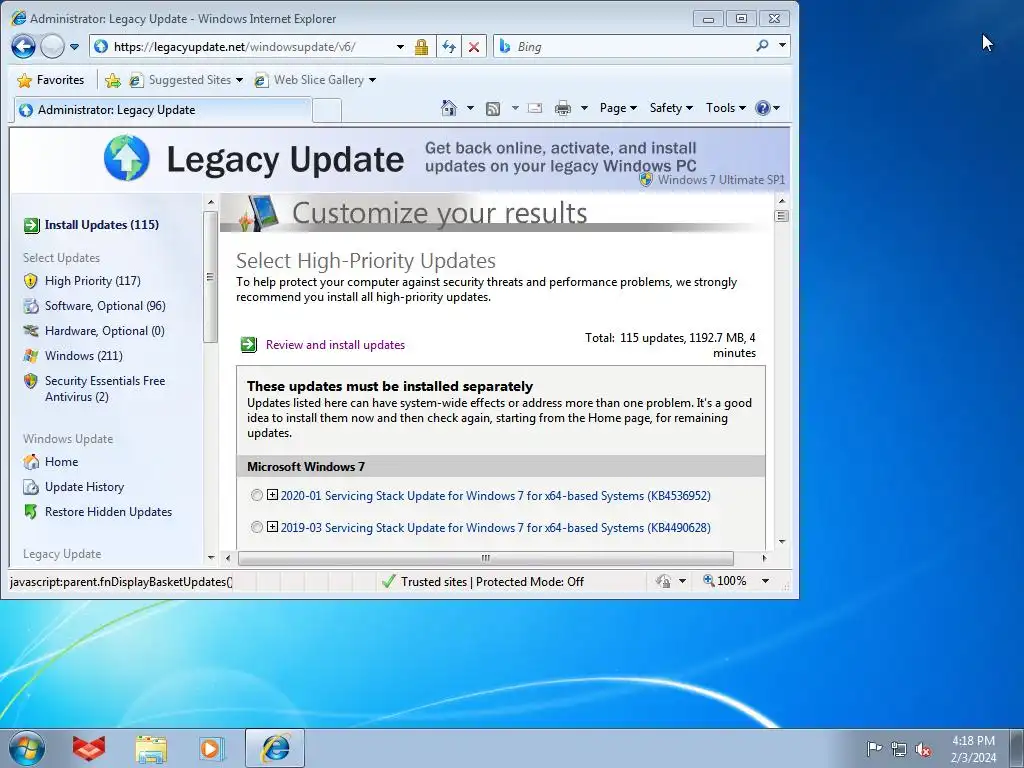The image size is (1024, 768).
Task: Click the Home toolbar icon
Action: click(449, 108)
